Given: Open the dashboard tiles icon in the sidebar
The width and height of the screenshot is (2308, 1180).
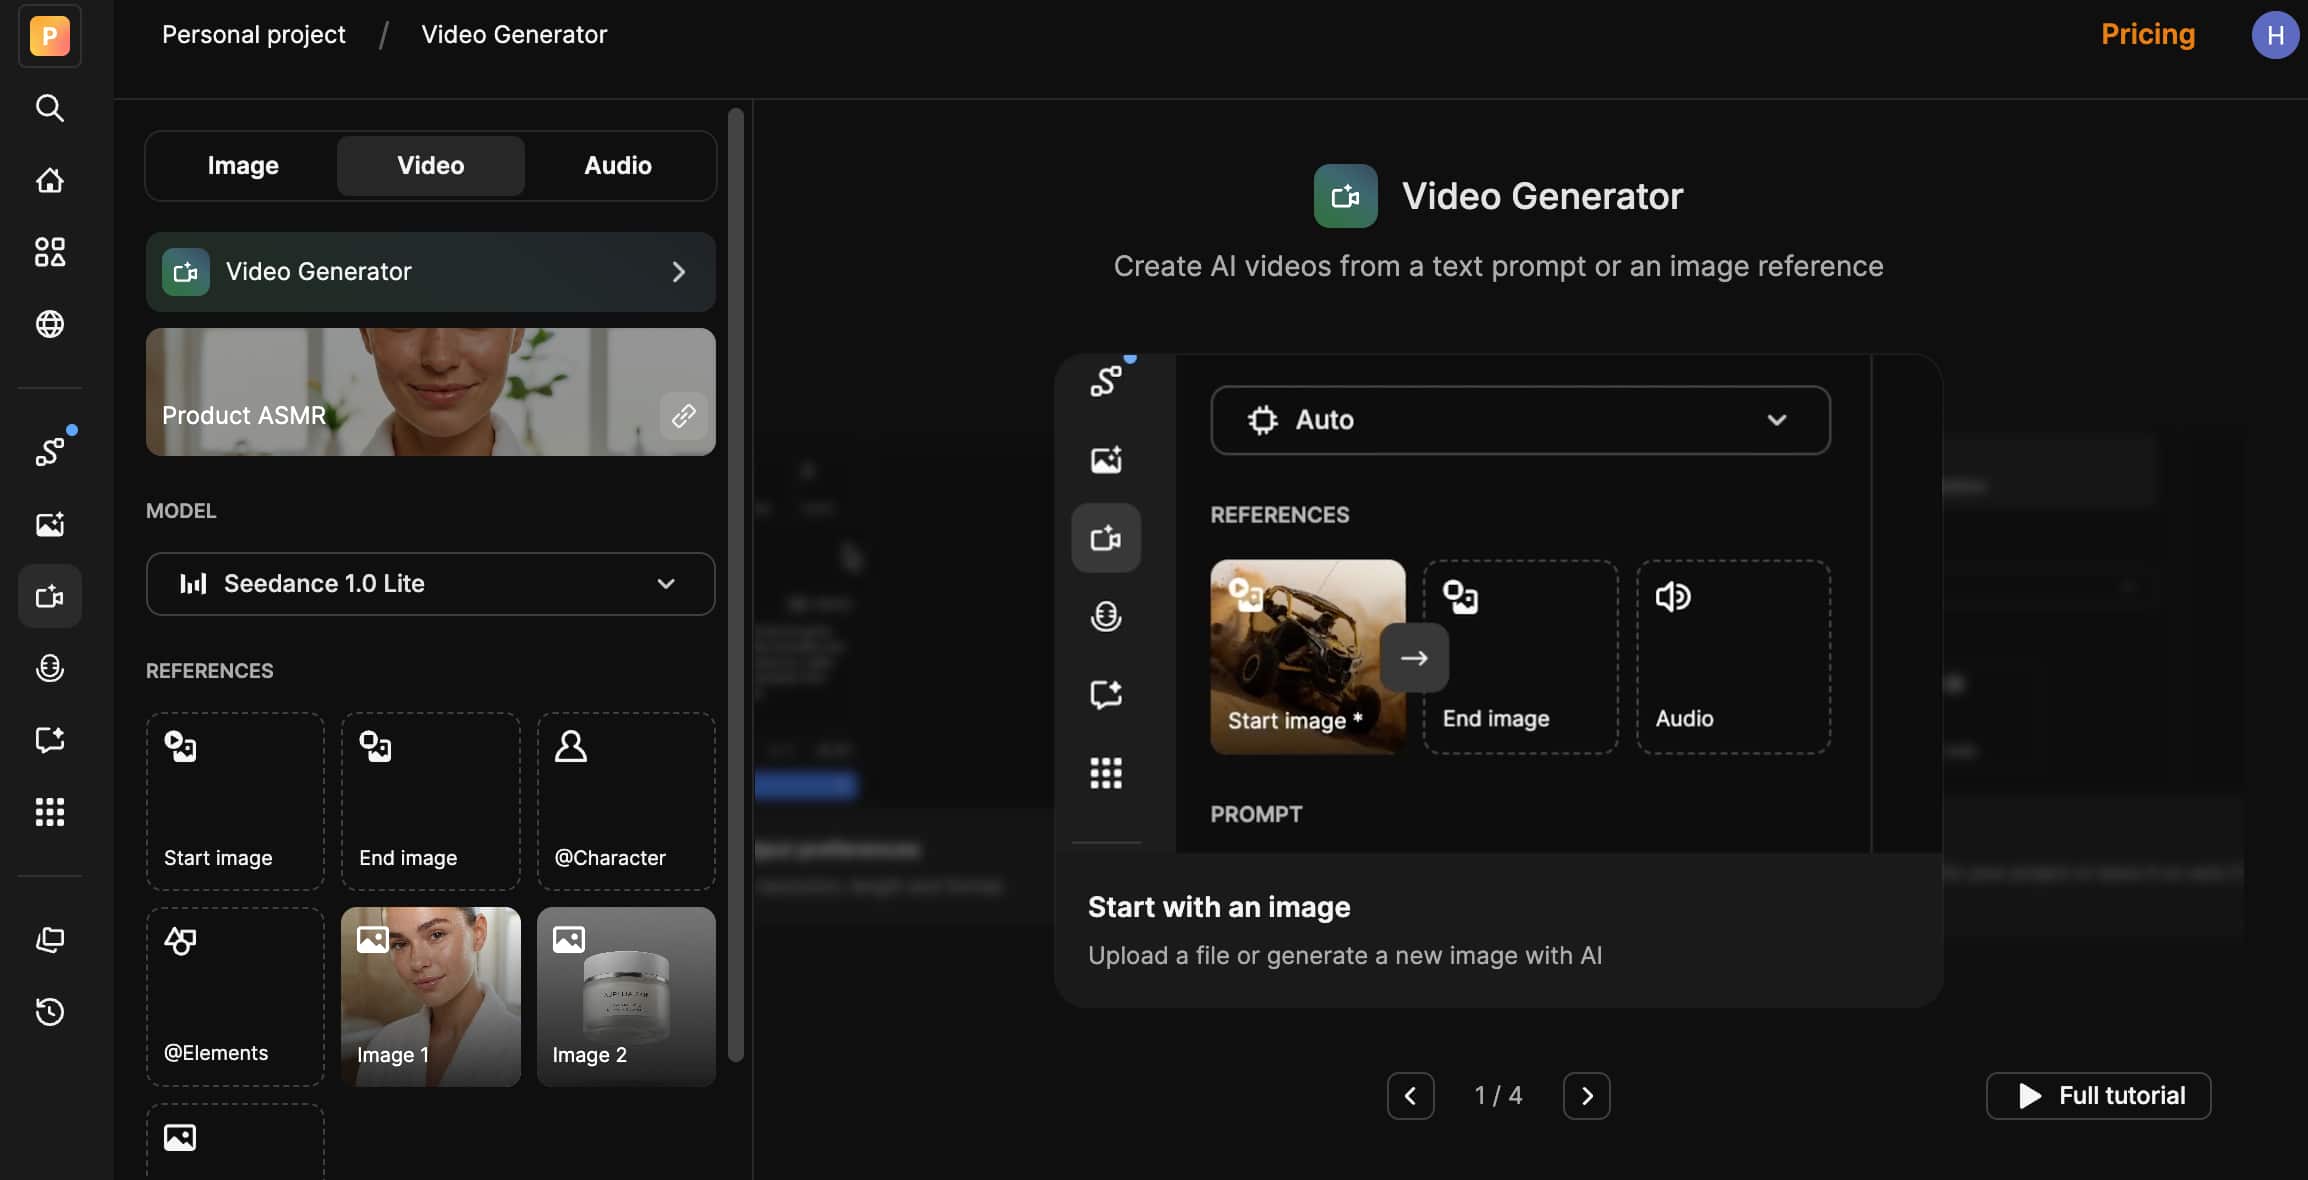Looking at the screenshot, I should pos(50,252).
